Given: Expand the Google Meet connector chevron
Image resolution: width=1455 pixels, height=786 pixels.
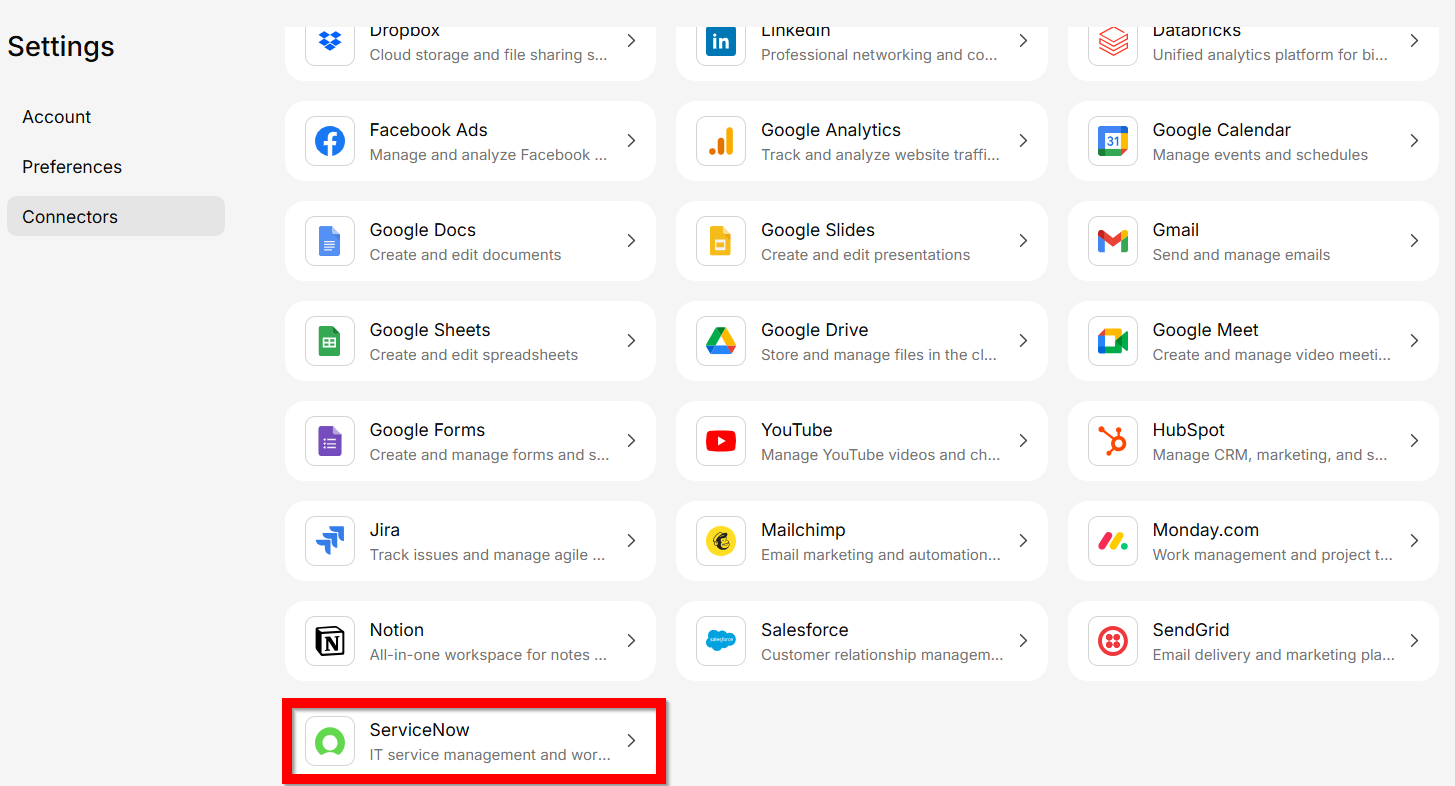Looking at the screenshot, I should (1414, 341).
